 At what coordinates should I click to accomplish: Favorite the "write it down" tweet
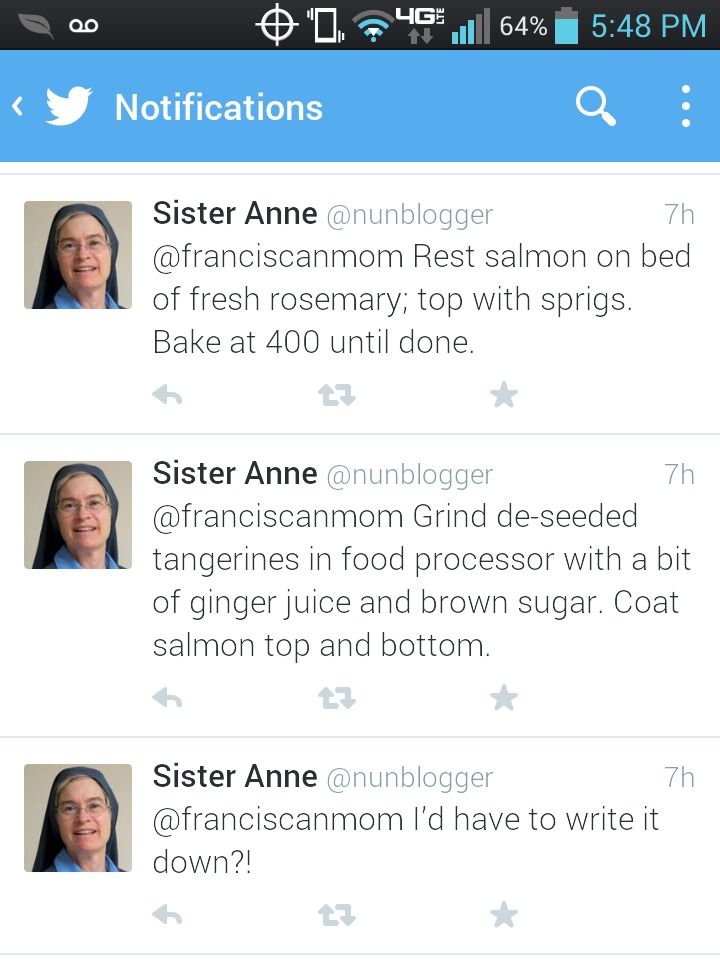pyautogui.click(x=504, y=914)
